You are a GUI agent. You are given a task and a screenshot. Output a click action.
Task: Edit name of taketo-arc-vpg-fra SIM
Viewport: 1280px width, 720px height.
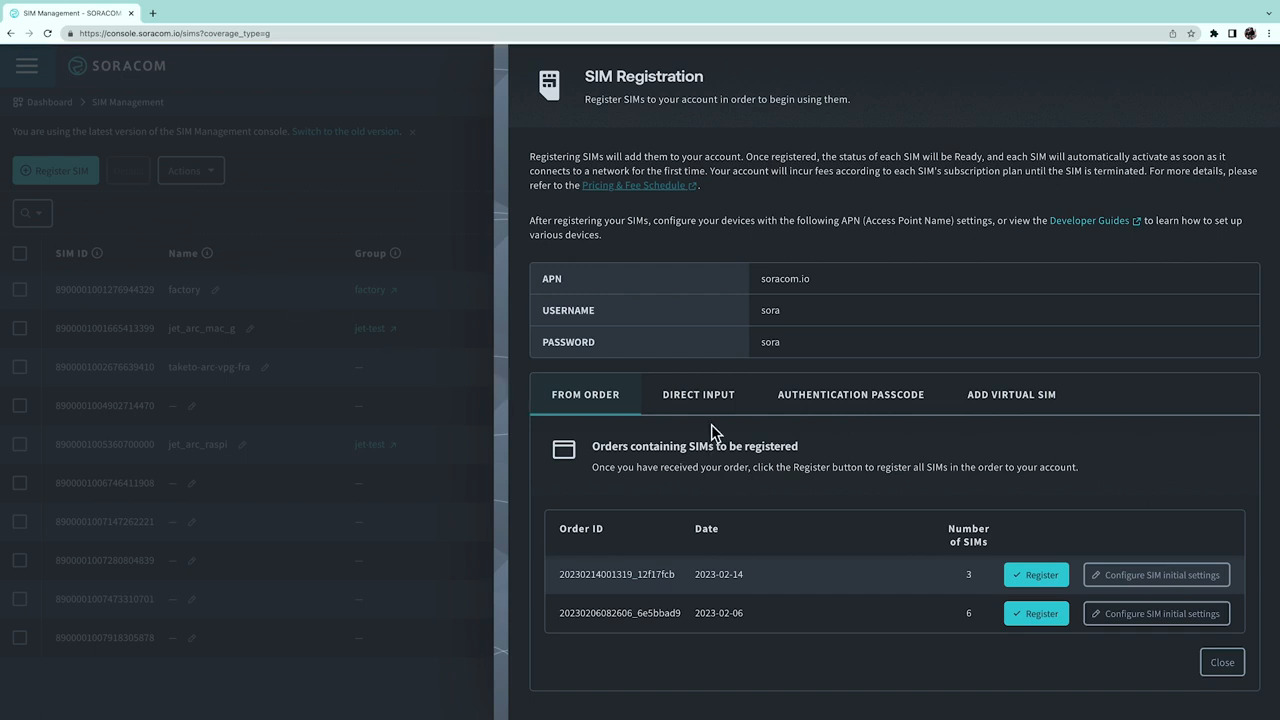[265, 367]
